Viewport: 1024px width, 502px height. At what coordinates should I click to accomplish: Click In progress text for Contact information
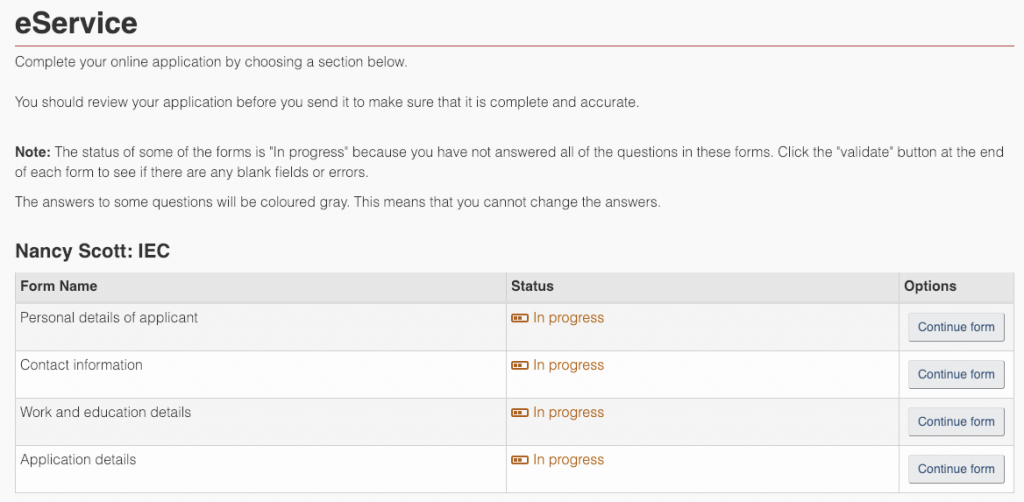tap(568, 366)
